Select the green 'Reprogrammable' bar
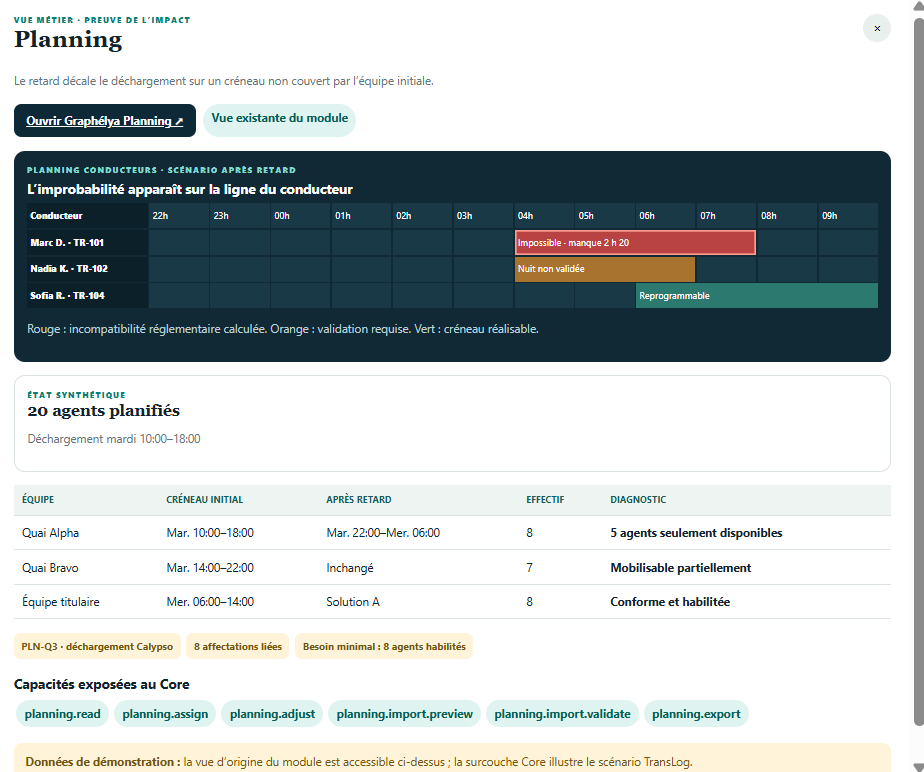Screen dimensions: 924x772 757,296
